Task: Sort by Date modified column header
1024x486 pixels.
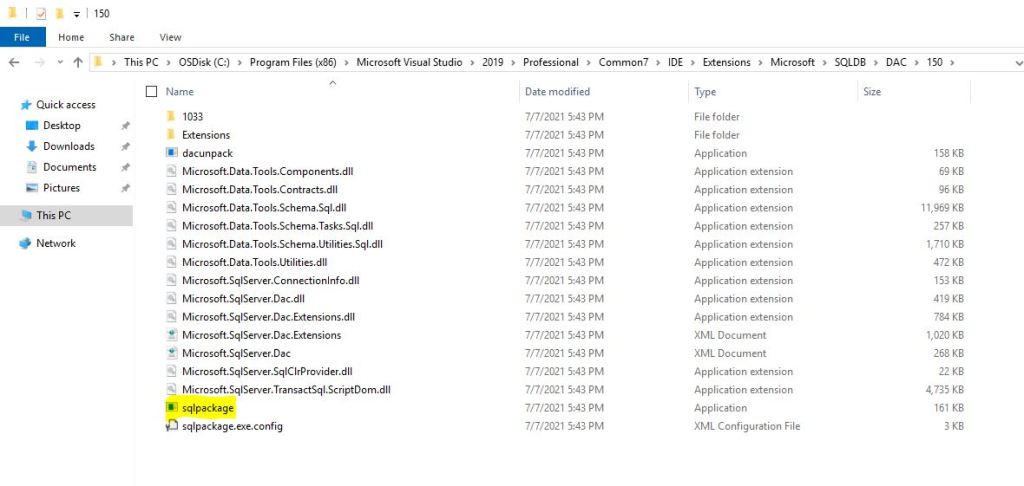Action: click(x=557, y=92)
